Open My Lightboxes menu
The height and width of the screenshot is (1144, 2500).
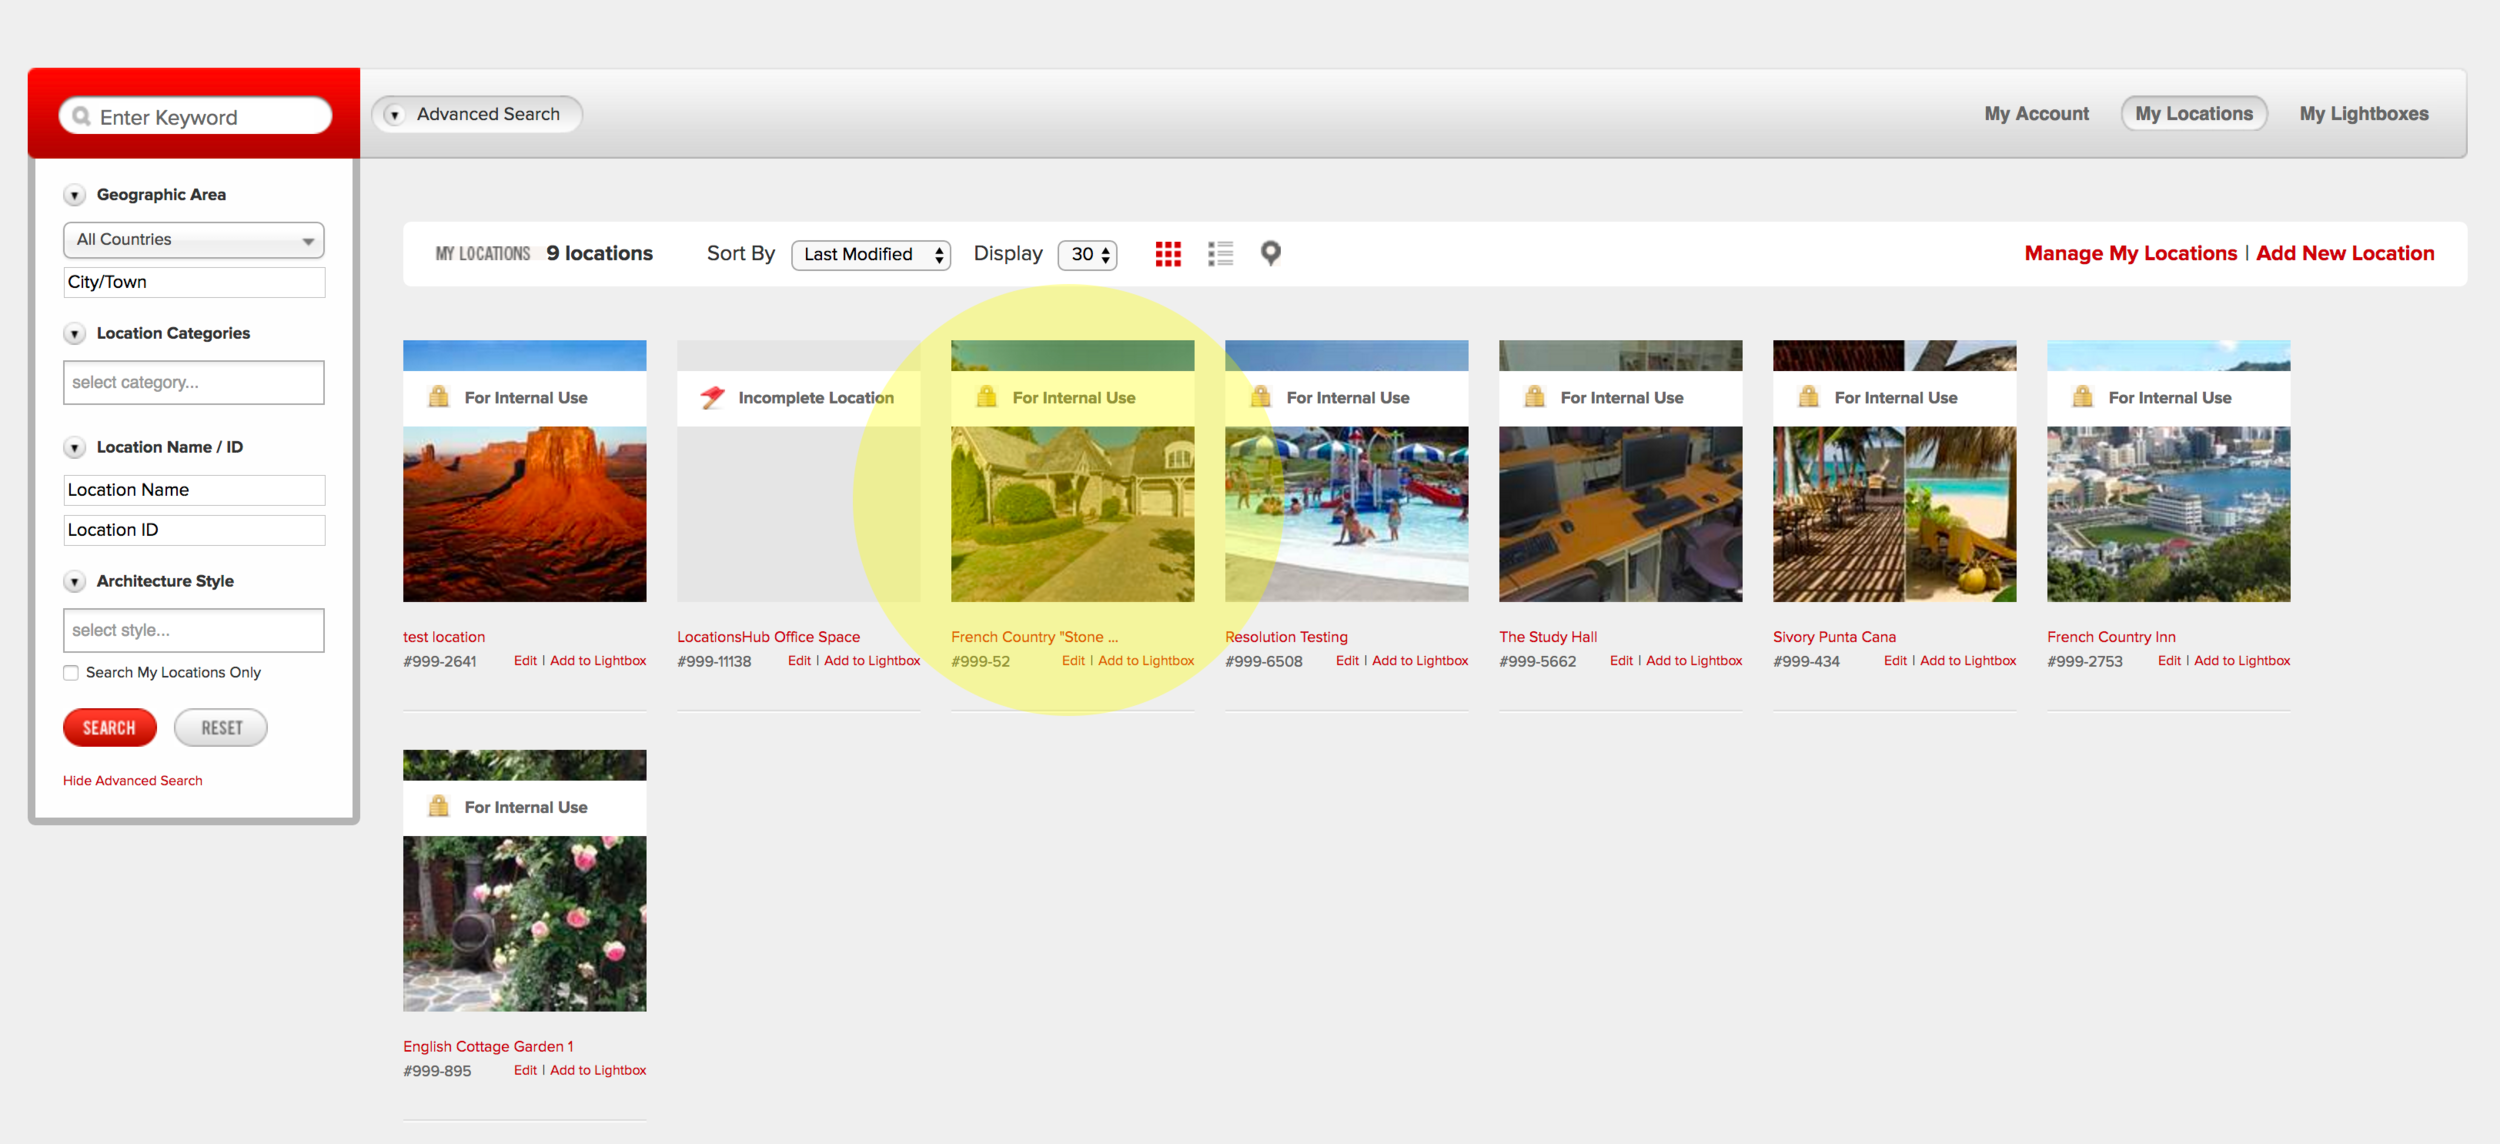point(2364,114)
